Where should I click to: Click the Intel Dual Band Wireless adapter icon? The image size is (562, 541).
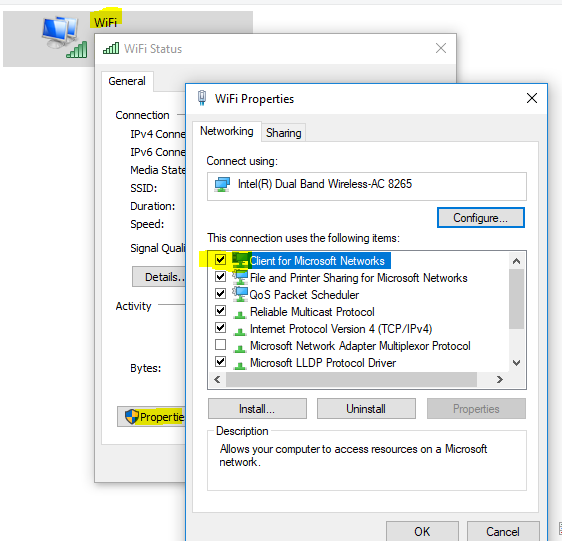[222, 185]
